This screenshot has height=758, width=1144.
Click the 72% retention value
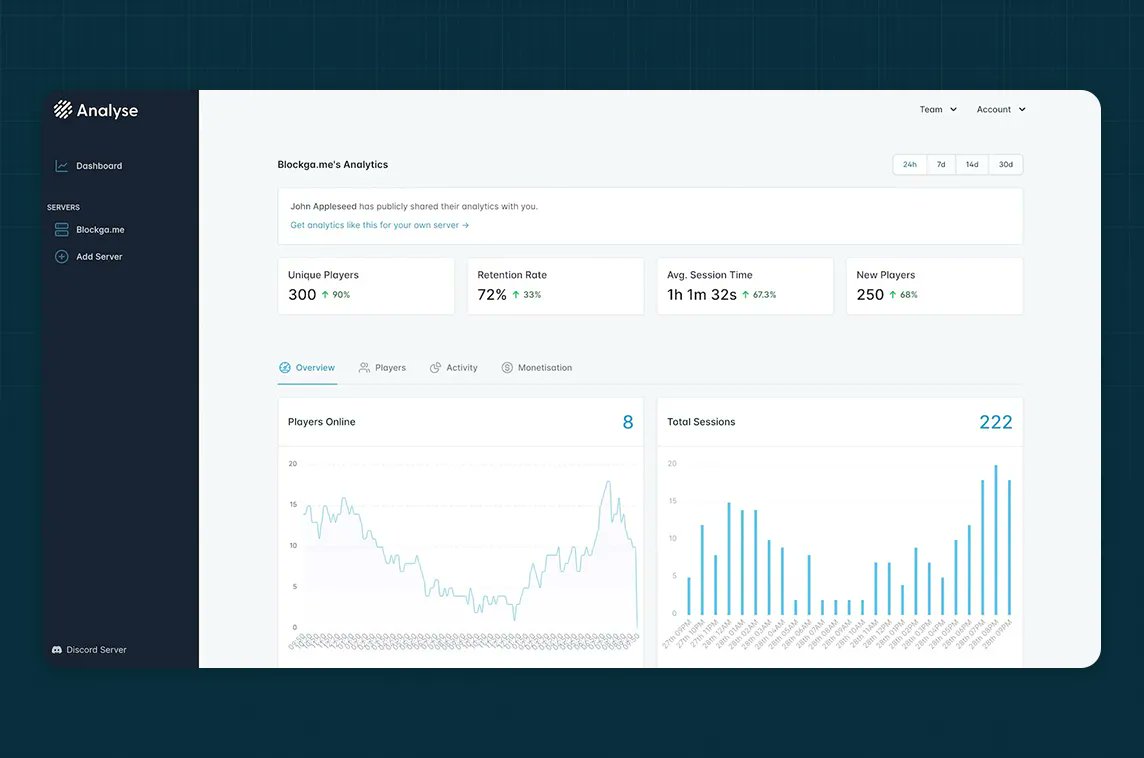(492, 295)
